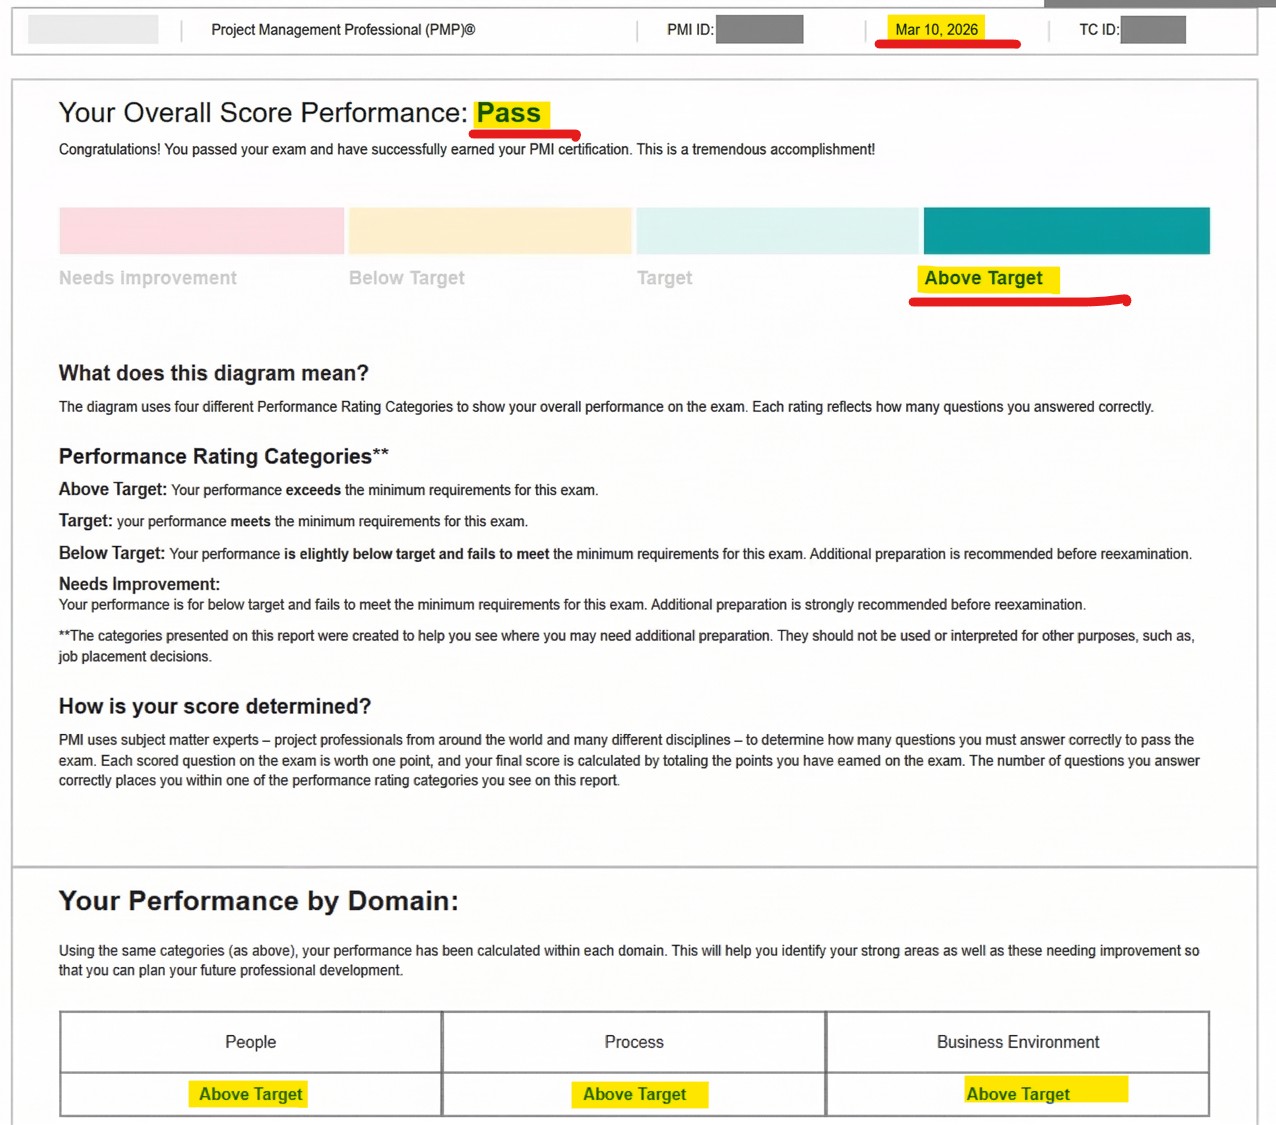The height and width of the screenshot is (1125, 1276).
Task: Select the pale yellow Below Target bar
Action: [x=490, y=230]
